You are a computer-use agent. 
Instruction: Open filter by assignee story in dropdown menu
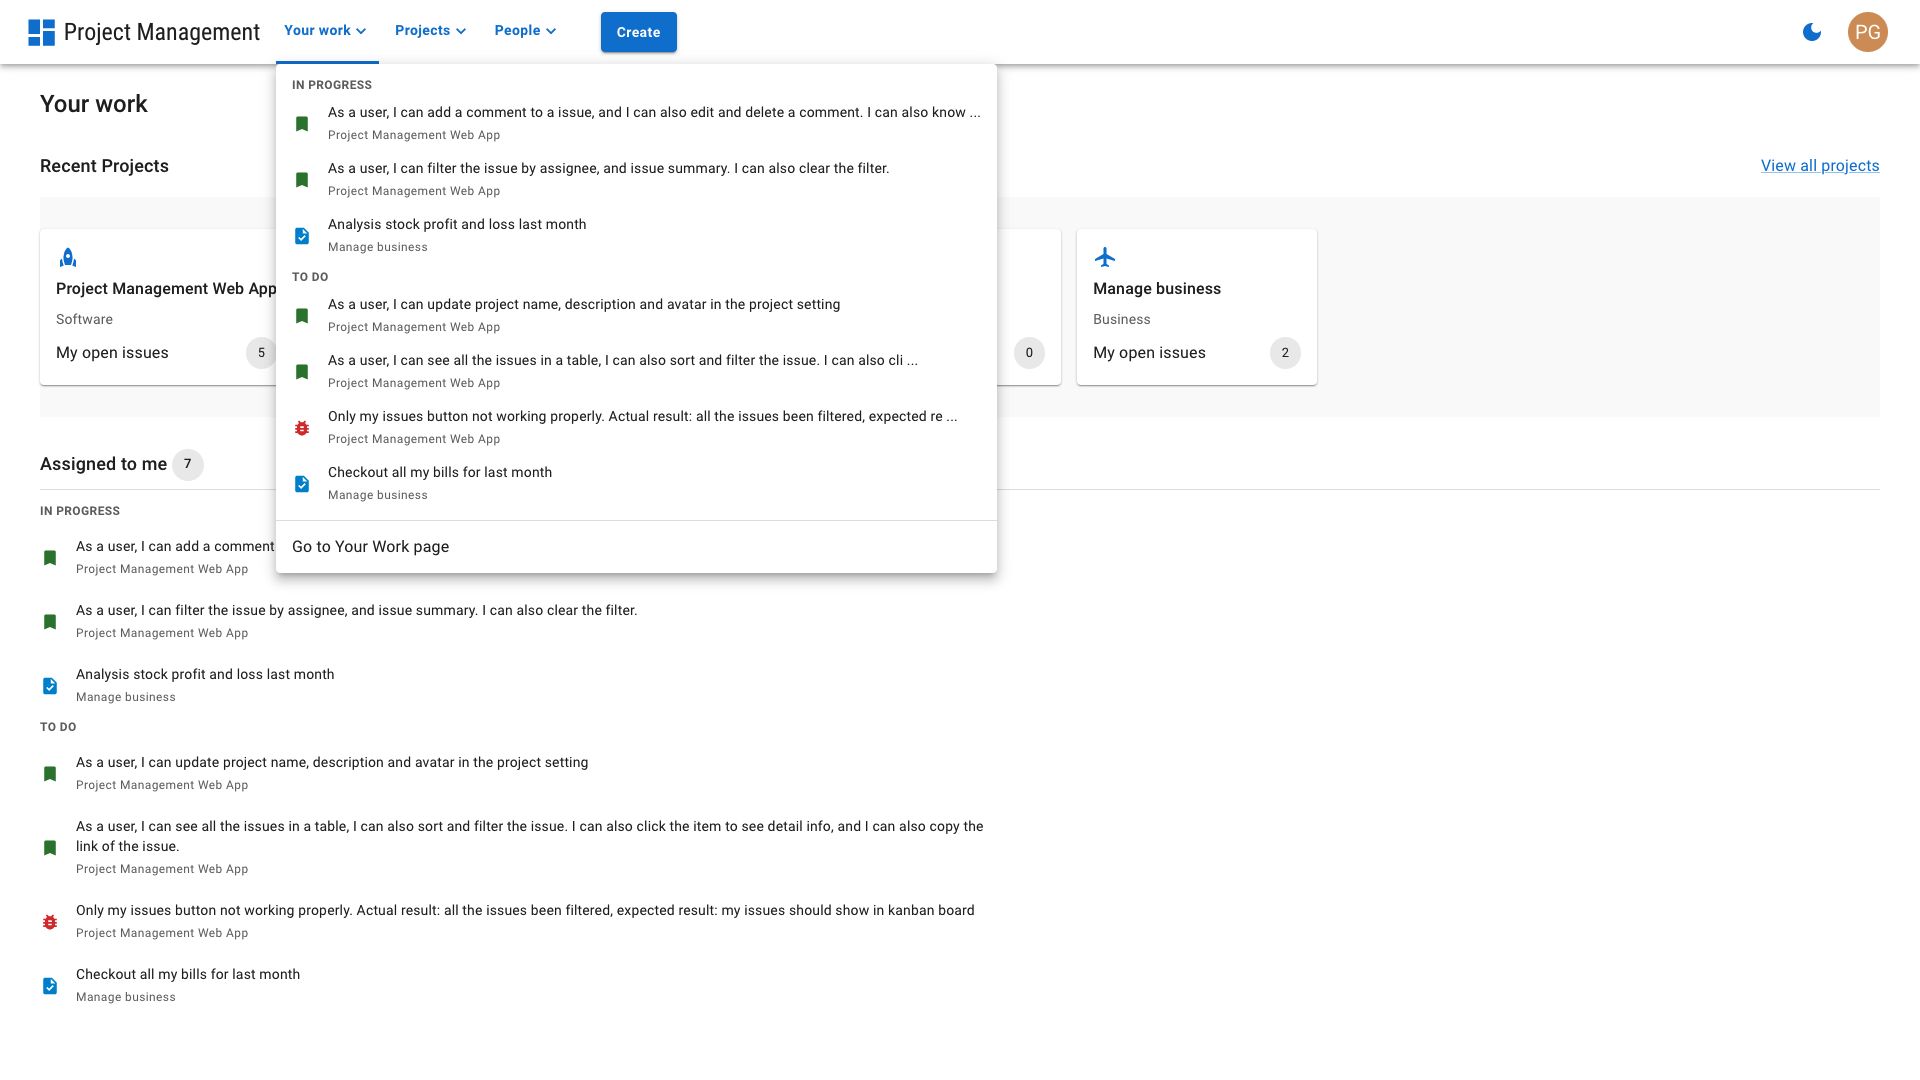pyautogui.click(x=636, y=179)
